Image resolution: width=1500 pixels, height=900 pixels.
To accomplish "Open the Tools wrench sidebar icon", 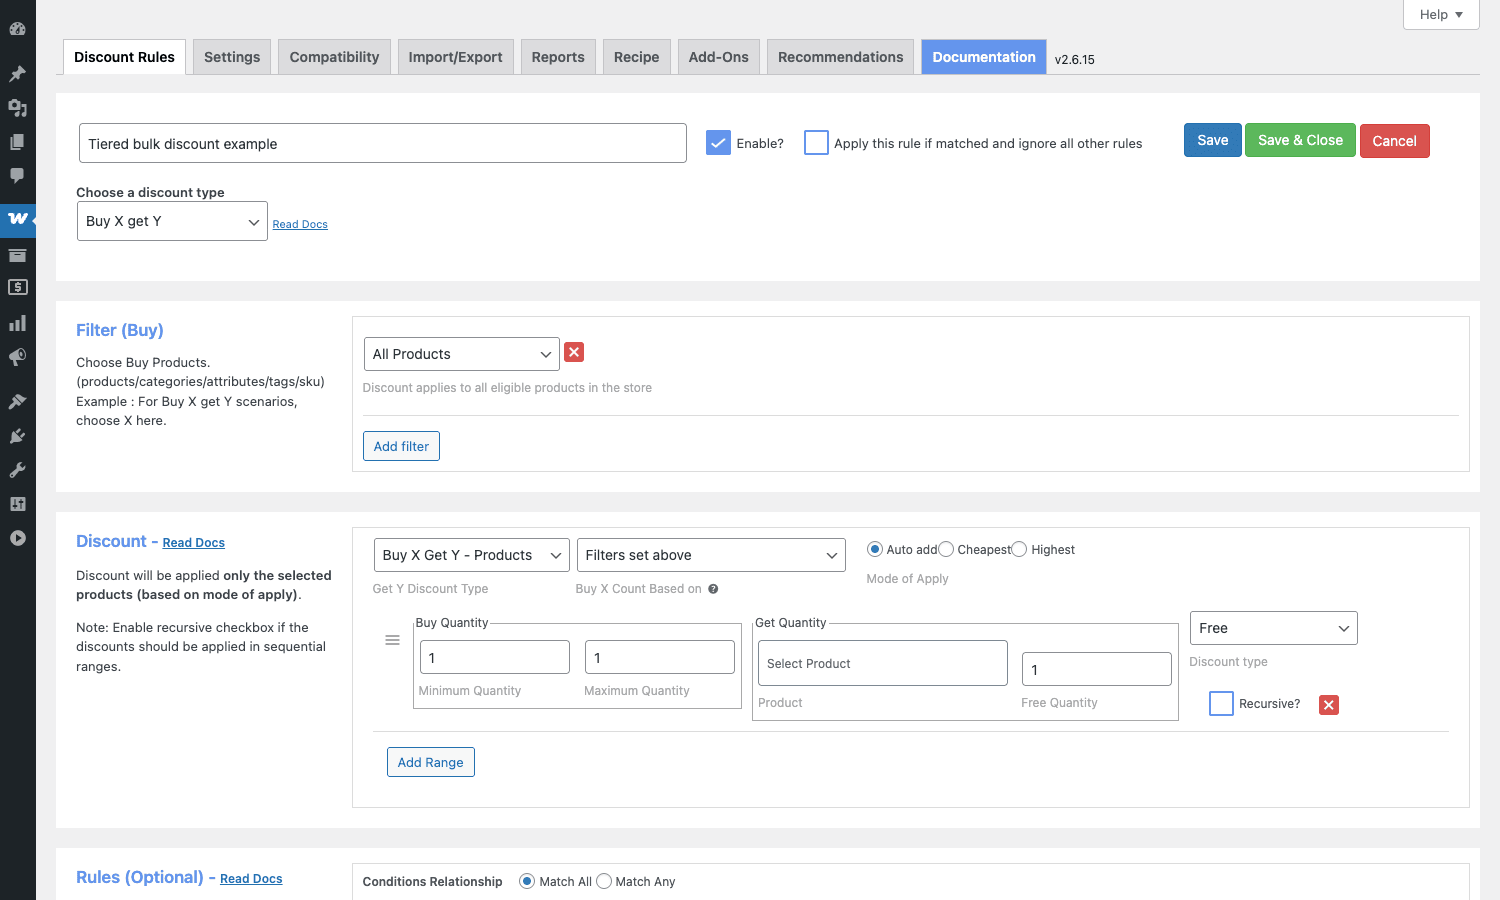I will coord(17,470).
